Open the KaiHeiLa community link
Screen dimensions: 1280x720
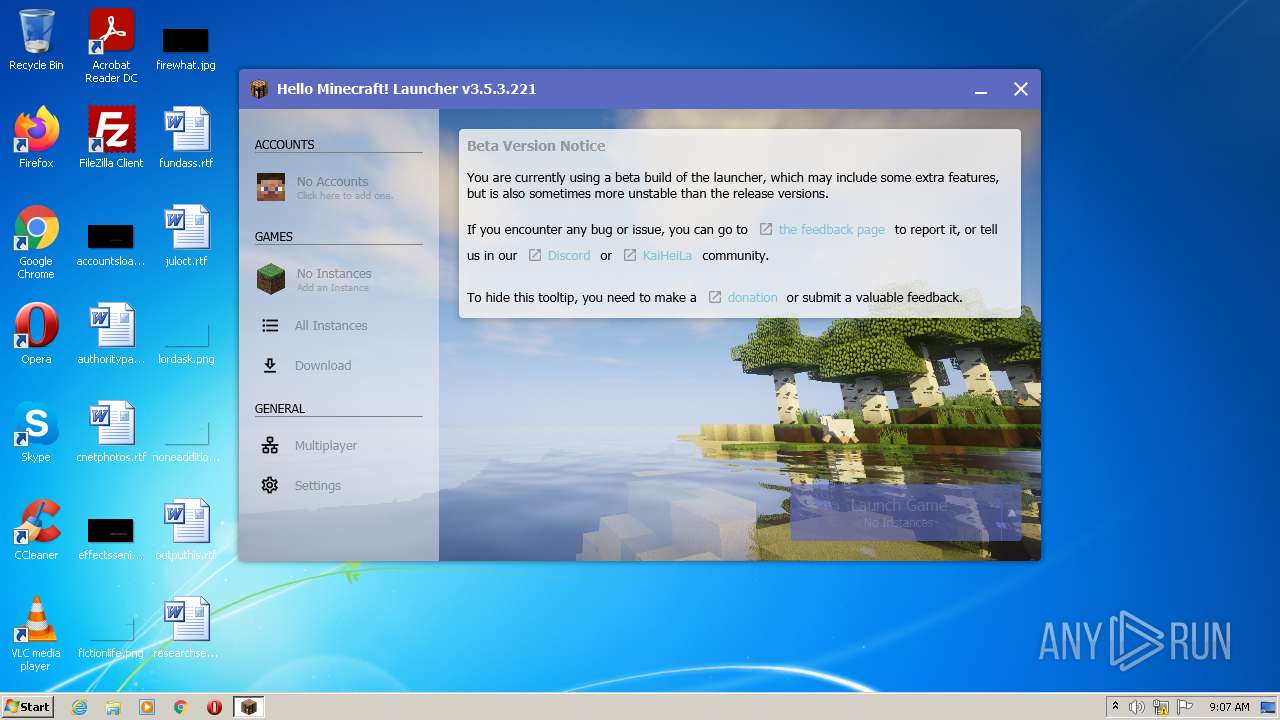tap(667, 255)
